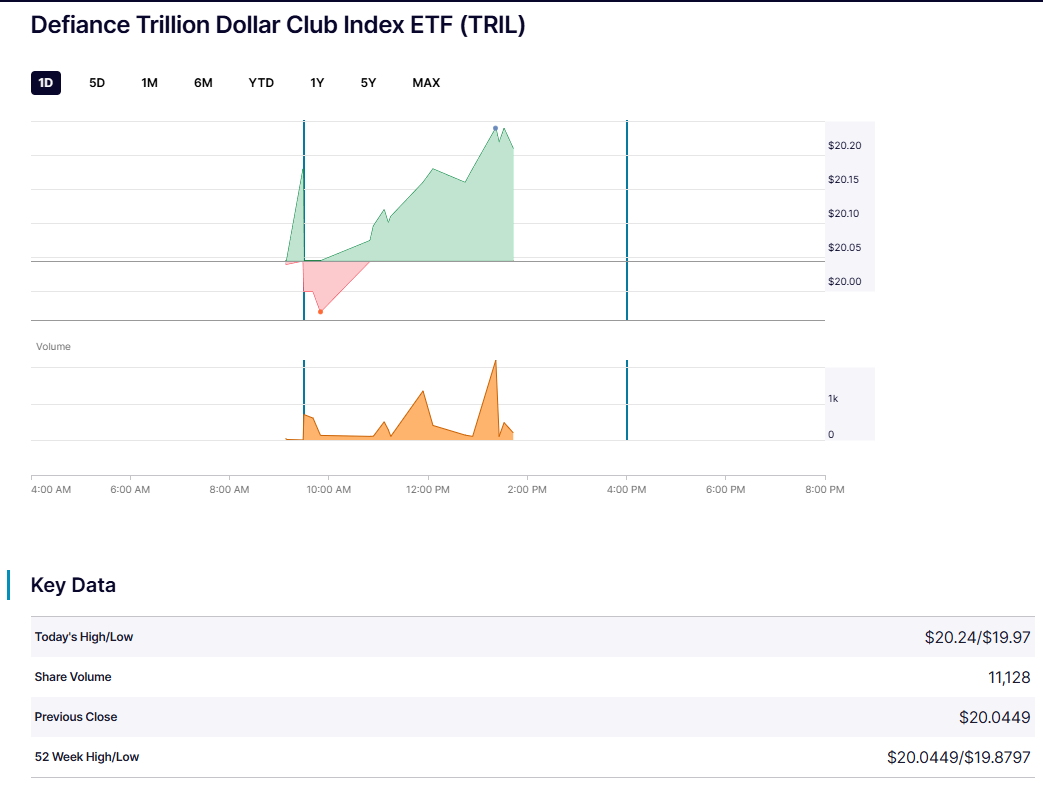
Task: Switch to YTD chart view
Action: pos(261,83)
